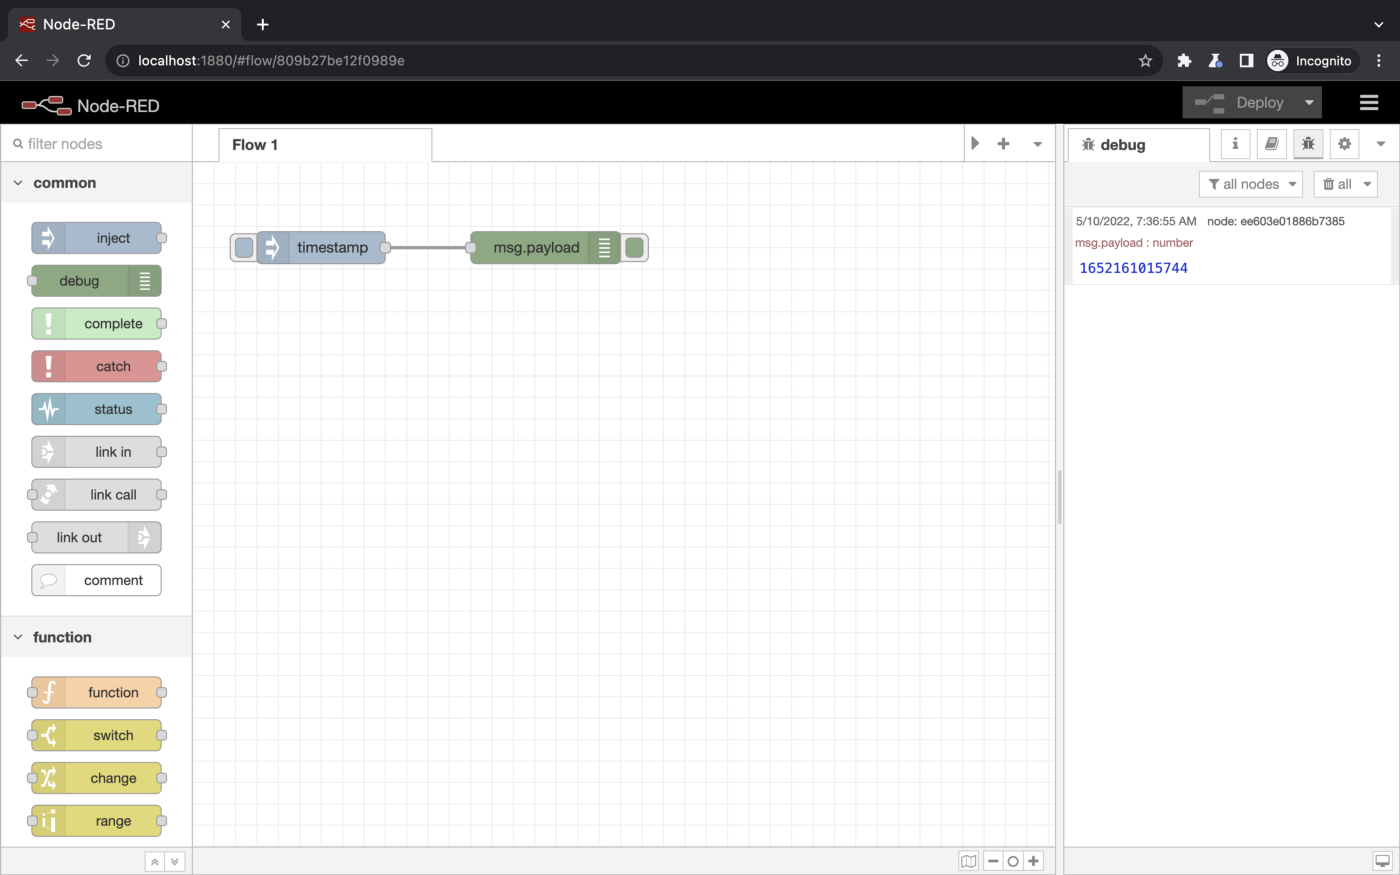Screen dimensions: 1400x875
Task: Open the configuration nodes gear icon
Action: (x=1344, y=144)
